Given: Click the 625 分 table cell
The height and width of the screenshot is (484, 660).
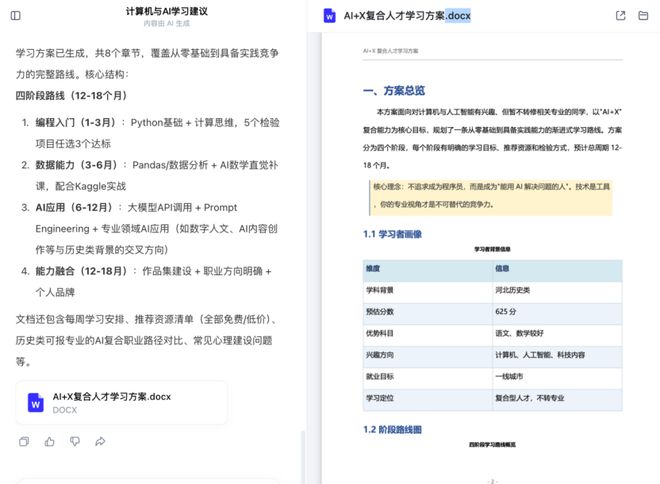Looking at the screenshot, I should pos(557,311).
